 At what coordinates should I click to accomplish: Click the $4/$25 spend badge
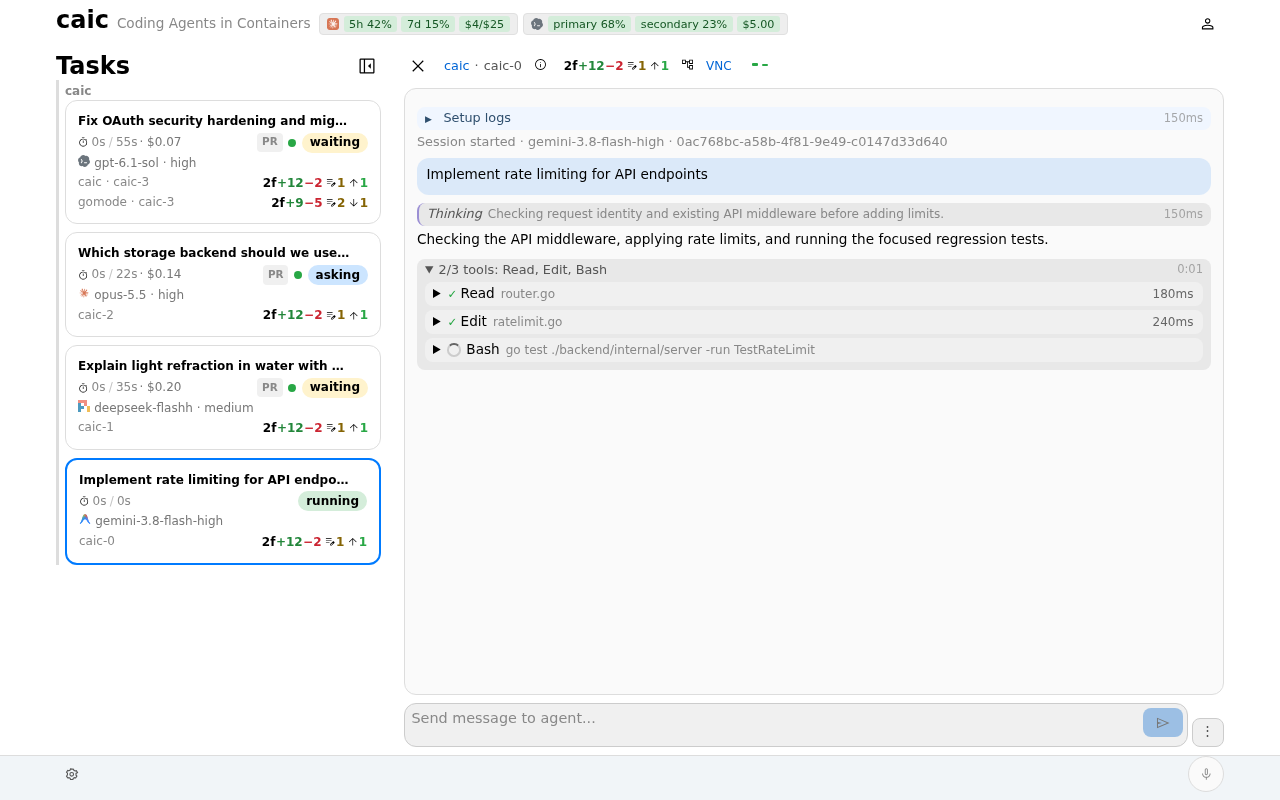(484, 24)
